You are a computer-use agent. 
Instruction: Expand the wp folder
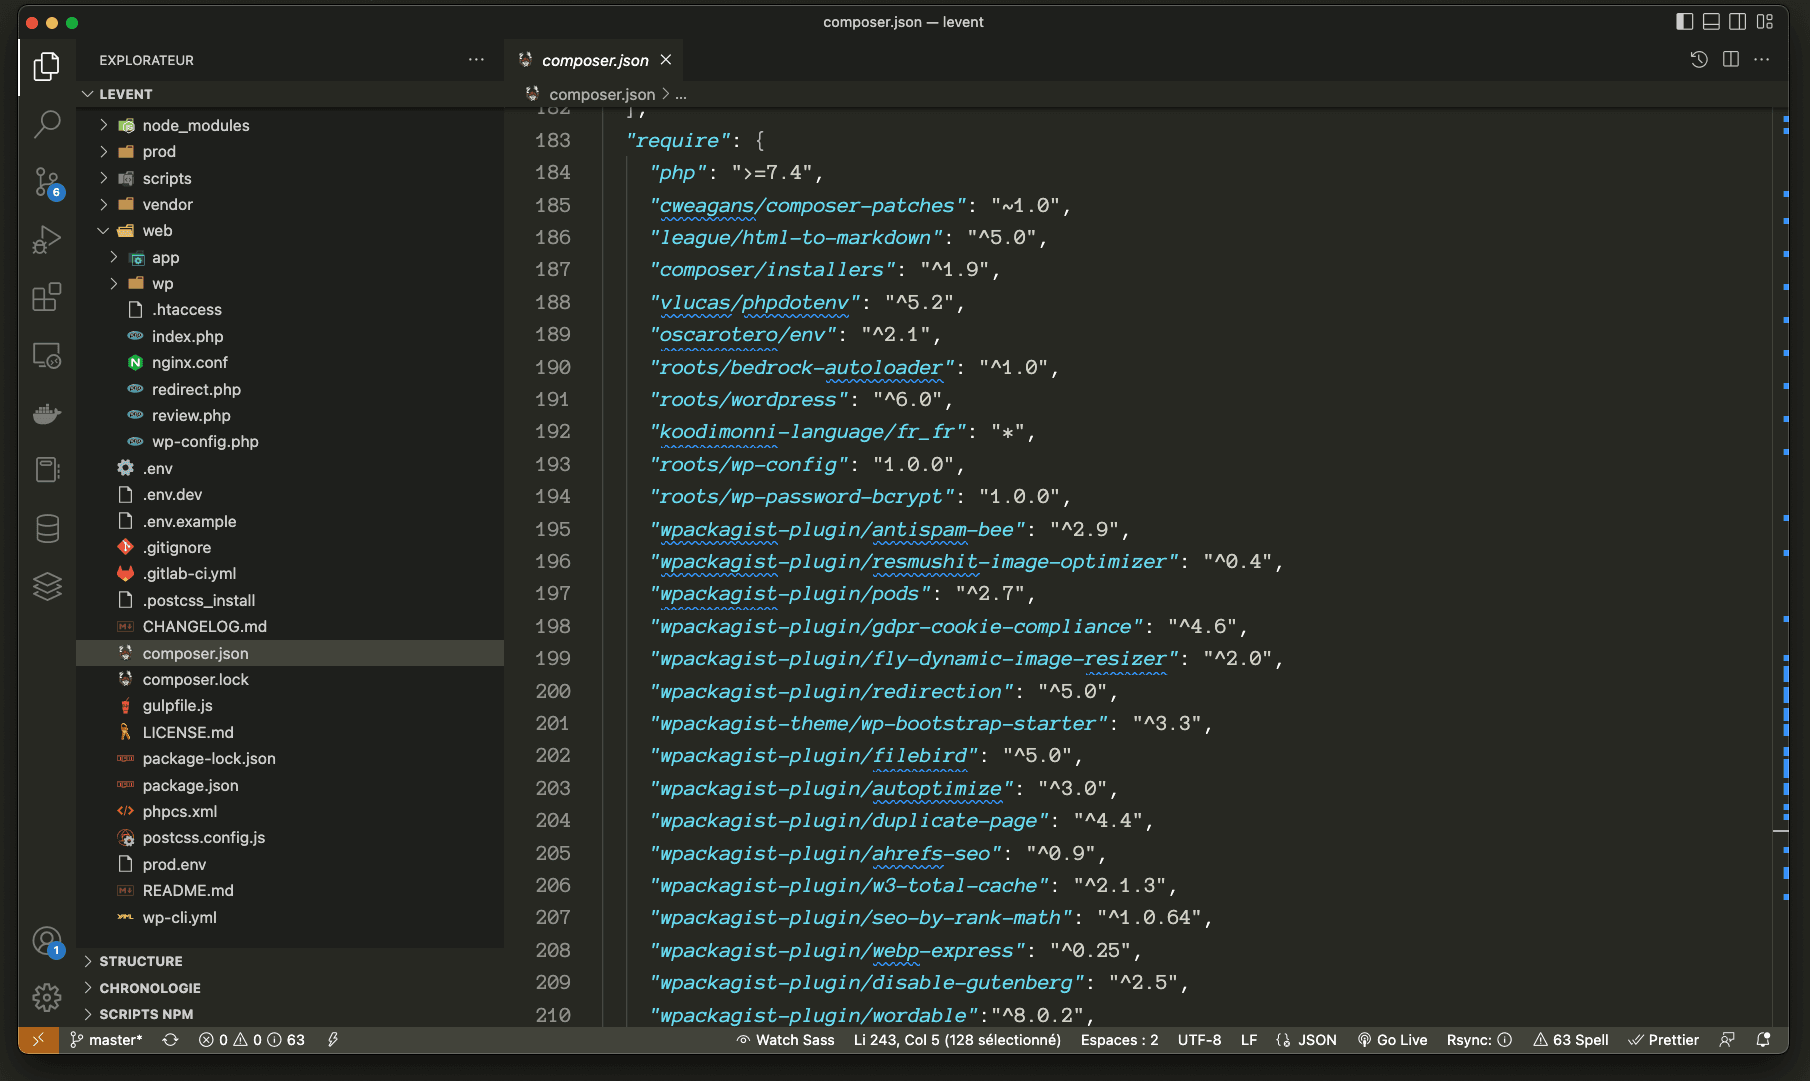point(290,283)
